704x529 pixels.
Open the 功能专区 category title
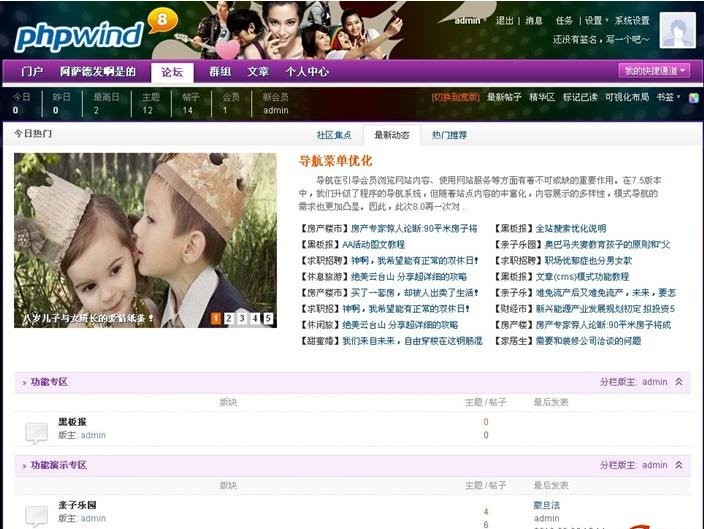tap(49, 382)
